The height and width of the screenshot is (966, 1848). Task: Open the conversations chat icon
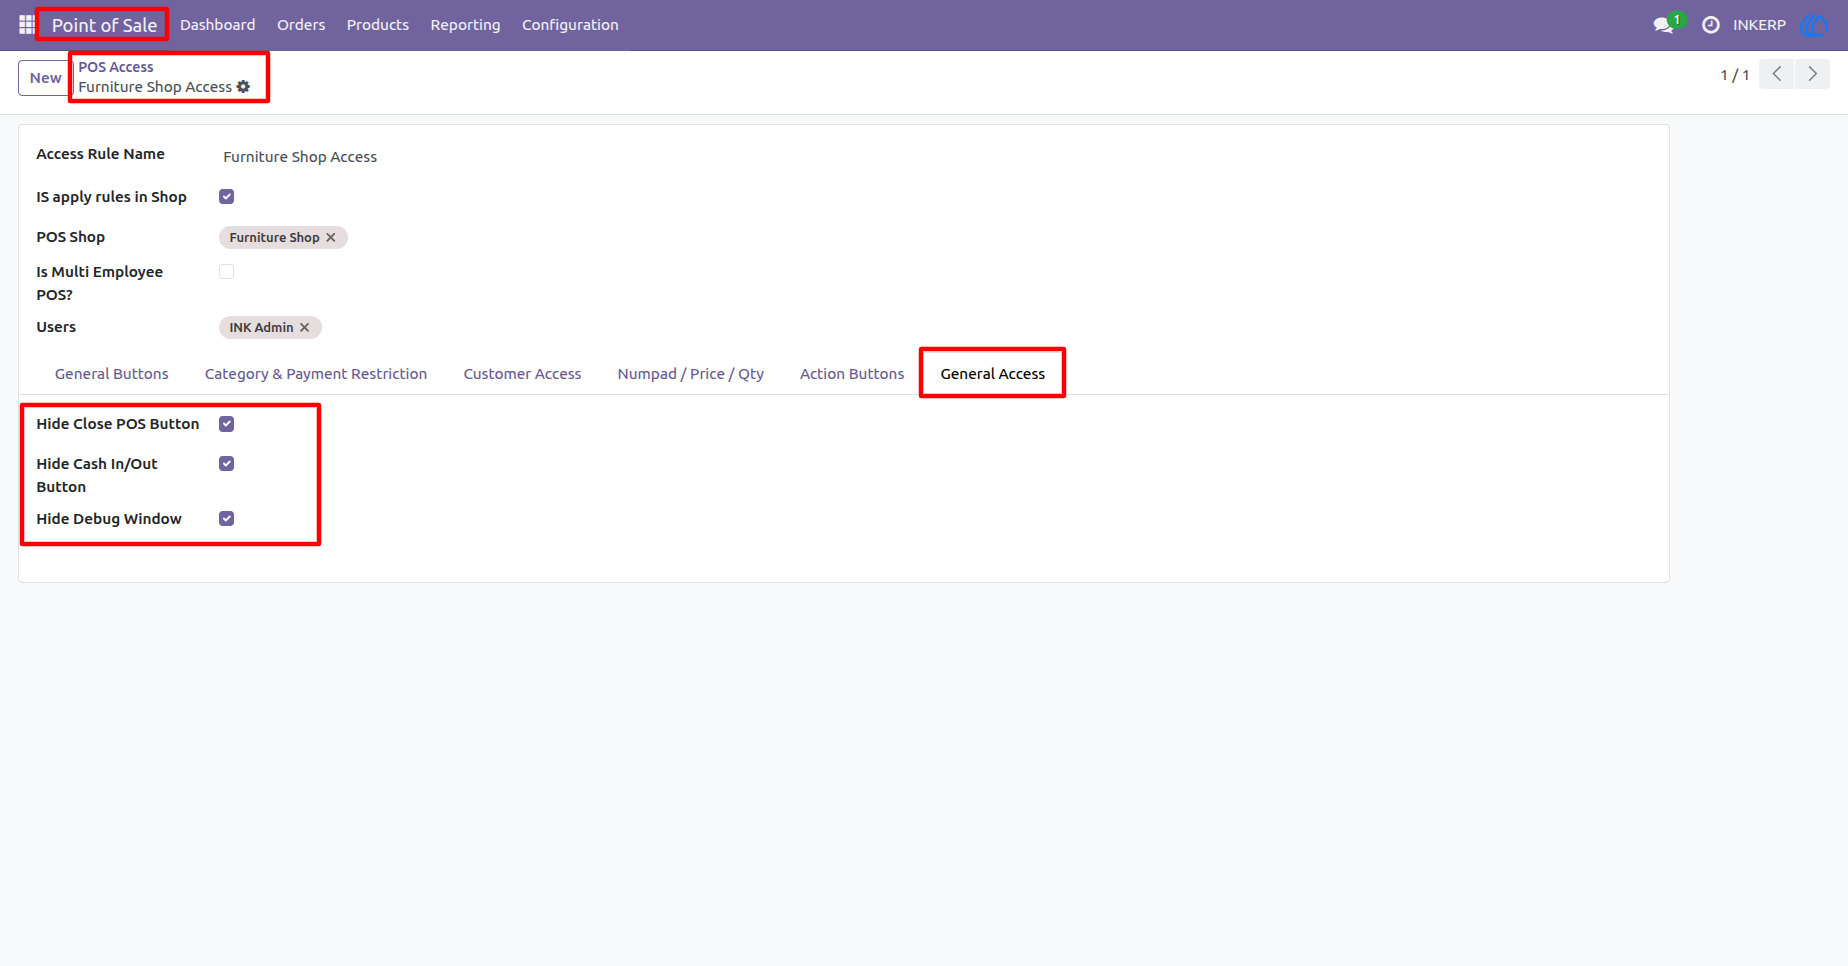point(1664,25)
